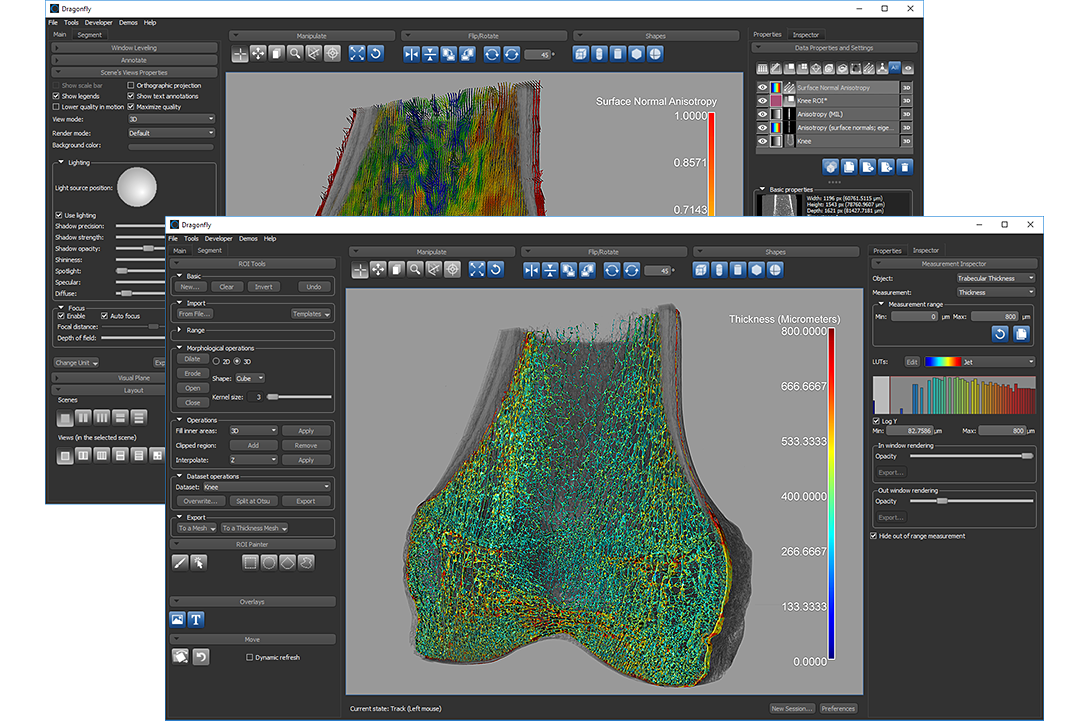
Task: Click the Dilate button
Action: [x=193, y=359]
